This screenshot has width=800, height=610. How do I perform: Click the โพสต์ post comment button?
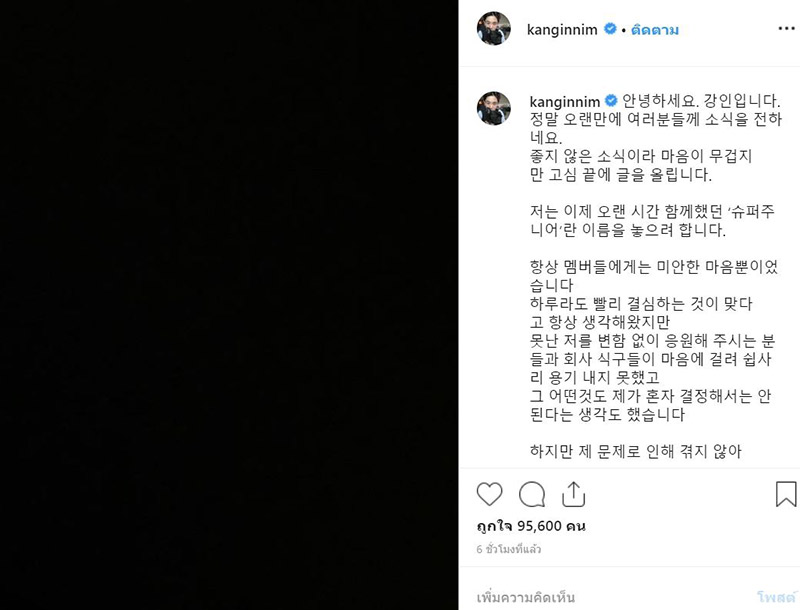776,597
